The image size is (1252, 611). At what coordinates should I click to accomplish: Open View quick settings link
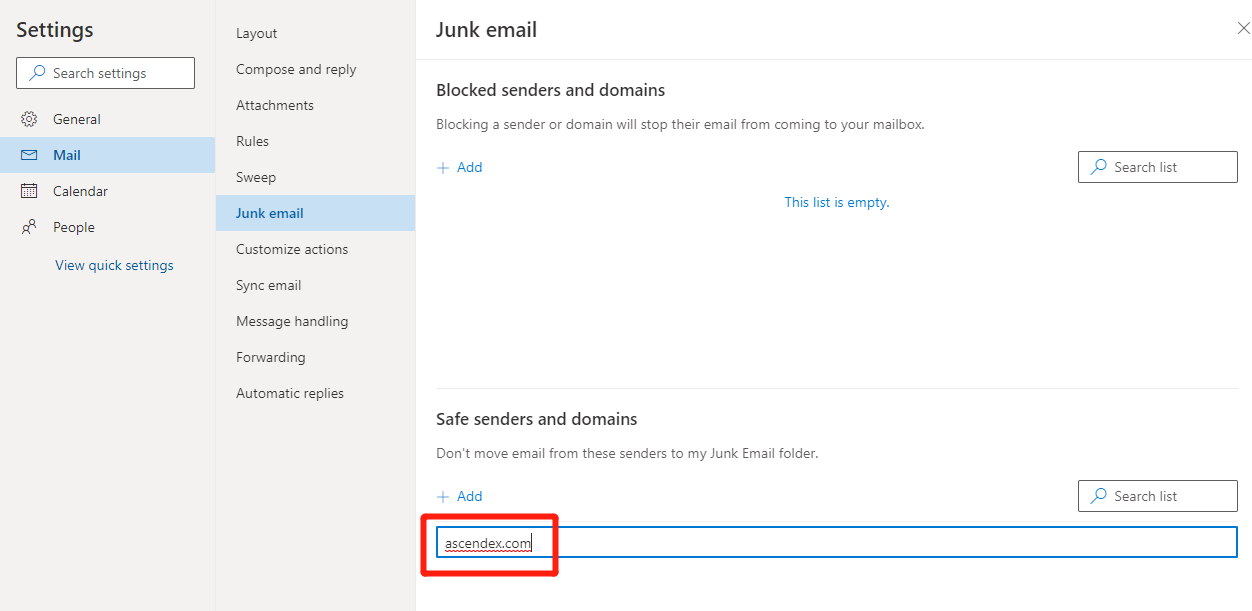point(114,265)
